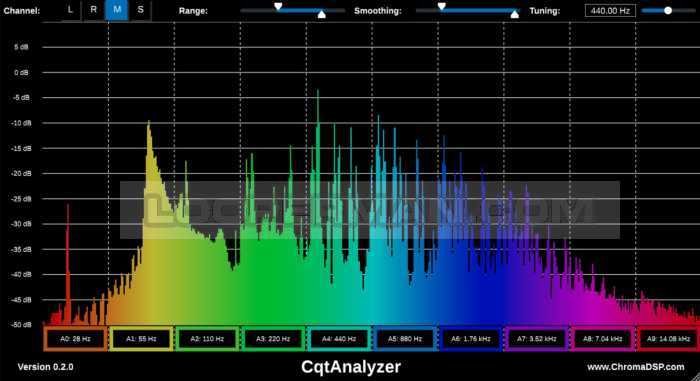The height and width of the screenshot is (381, 700).
Task: Click the A5: 880 Hz octave label
Action: click(405, 339)
